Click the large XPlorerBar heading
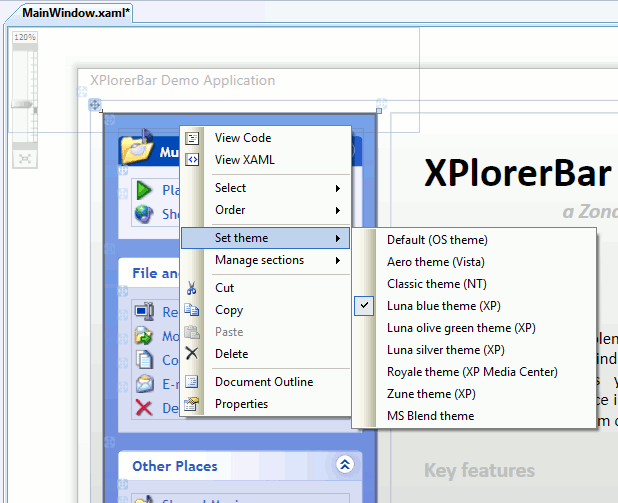618x503 pixels. pos(517,173)
